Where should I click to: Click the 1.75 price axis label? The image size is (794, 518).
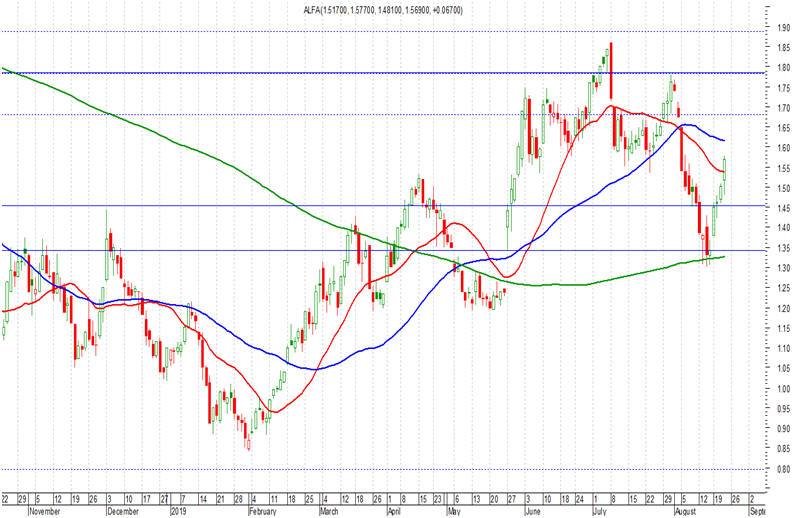[x=784, y=88]
